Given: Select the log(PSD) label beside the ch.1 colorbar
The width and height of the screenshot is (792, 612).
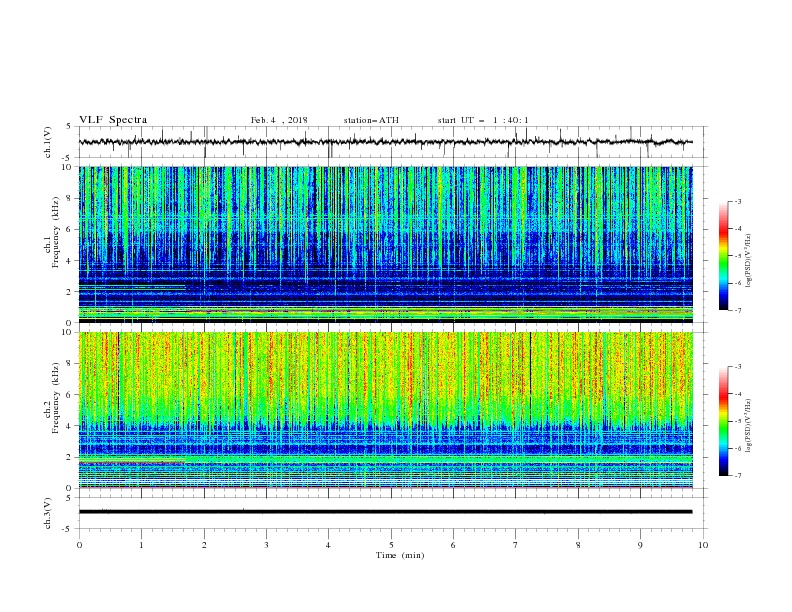Looking at the screenshot, I should (748, 261).
